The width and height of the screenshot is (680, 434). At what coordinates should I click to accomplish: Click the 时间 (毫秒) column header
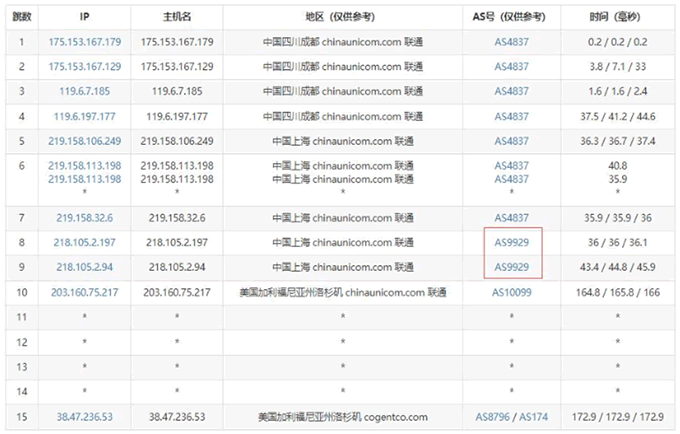click(617, 17)
